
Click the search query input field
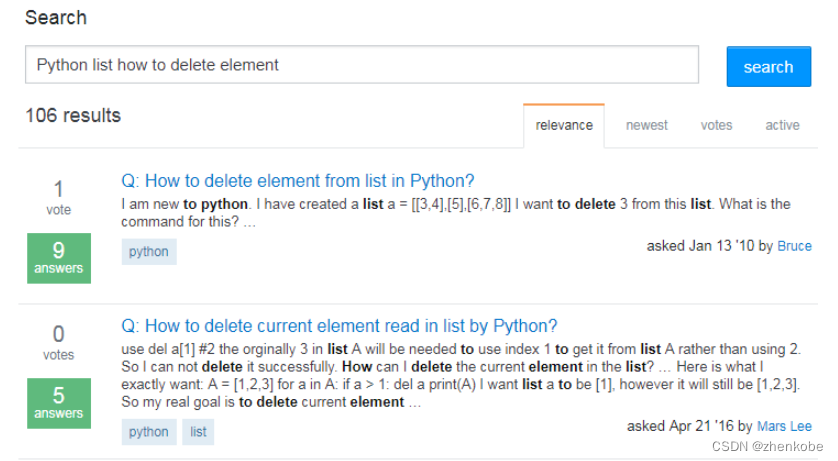(361, 65)
